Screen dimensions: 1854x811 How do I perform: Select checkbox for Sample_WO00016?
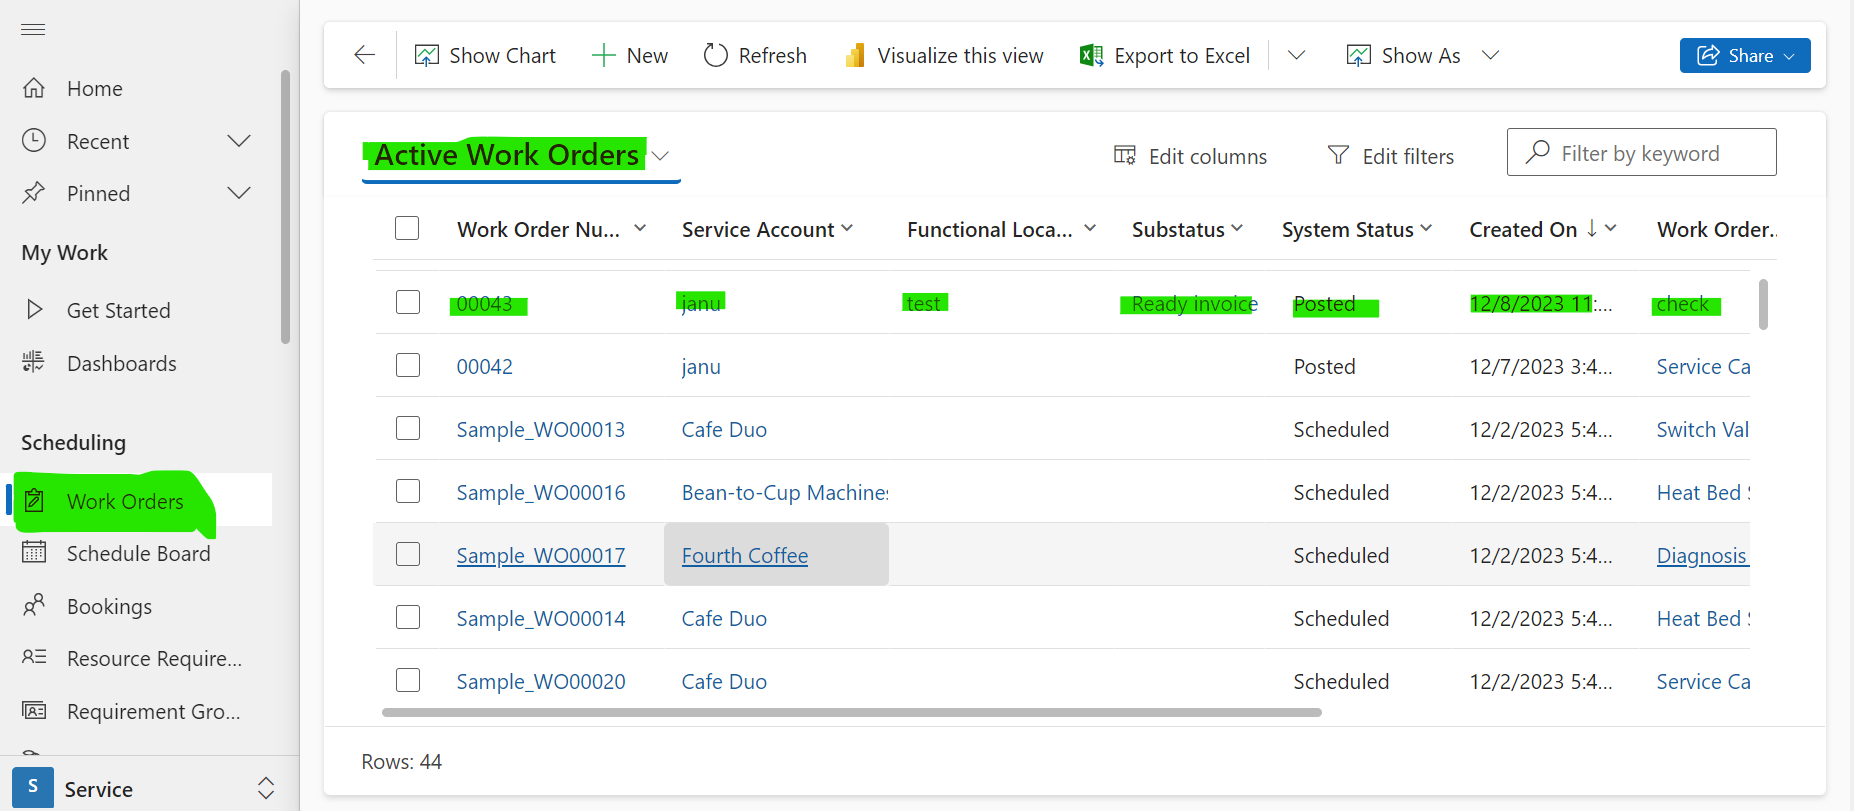(408, 490)
